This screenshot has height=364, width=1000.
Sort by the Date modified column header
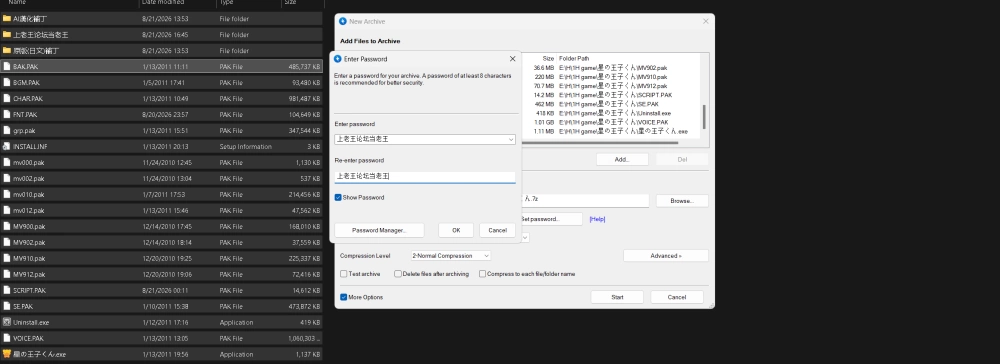click(x=163, y=3)
